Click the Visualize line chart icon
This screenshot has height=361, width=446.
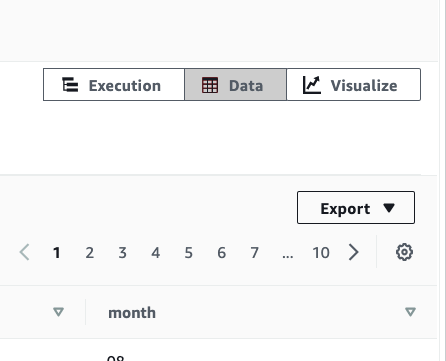[312, 85]
